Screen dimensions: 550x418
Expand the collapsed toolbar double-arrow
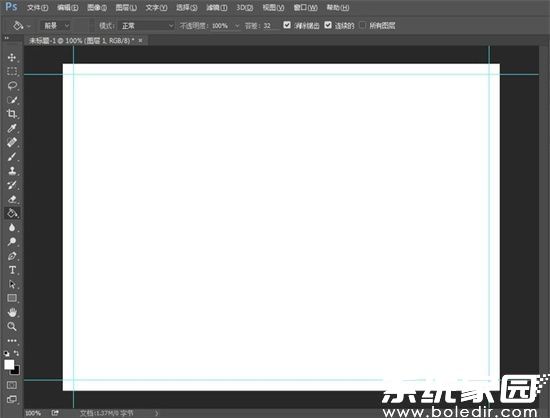[7, 38]
